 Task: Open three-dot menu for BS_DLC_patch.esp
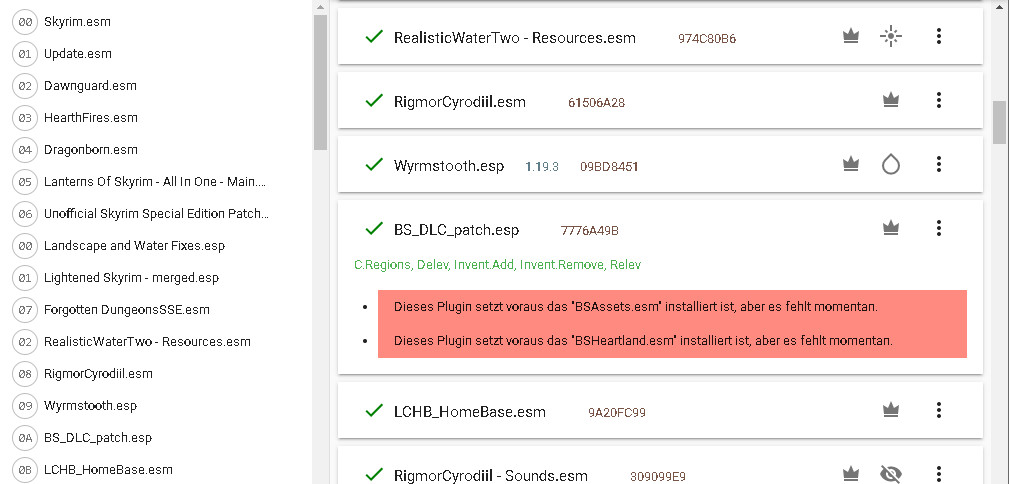pos(938,228)
